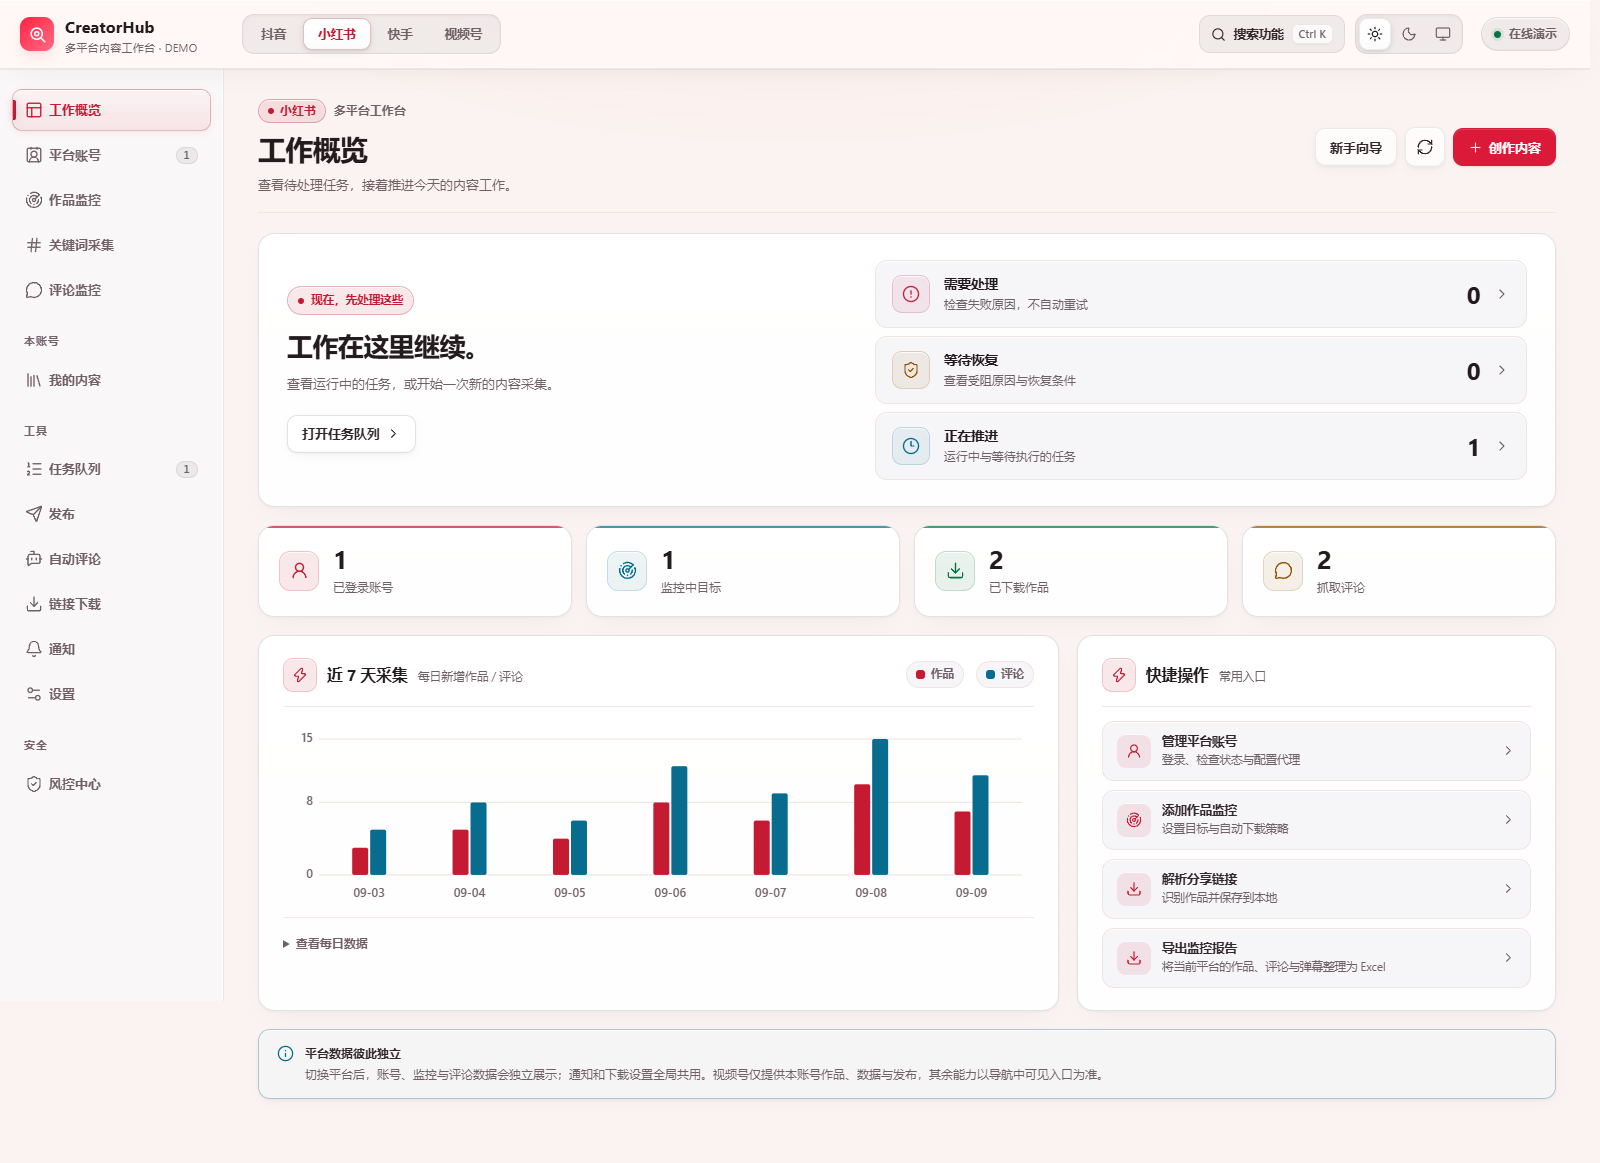Switch to 快手 platform tab
The width and height of the screenshot is (1600, 1163).
pos(400,34)
